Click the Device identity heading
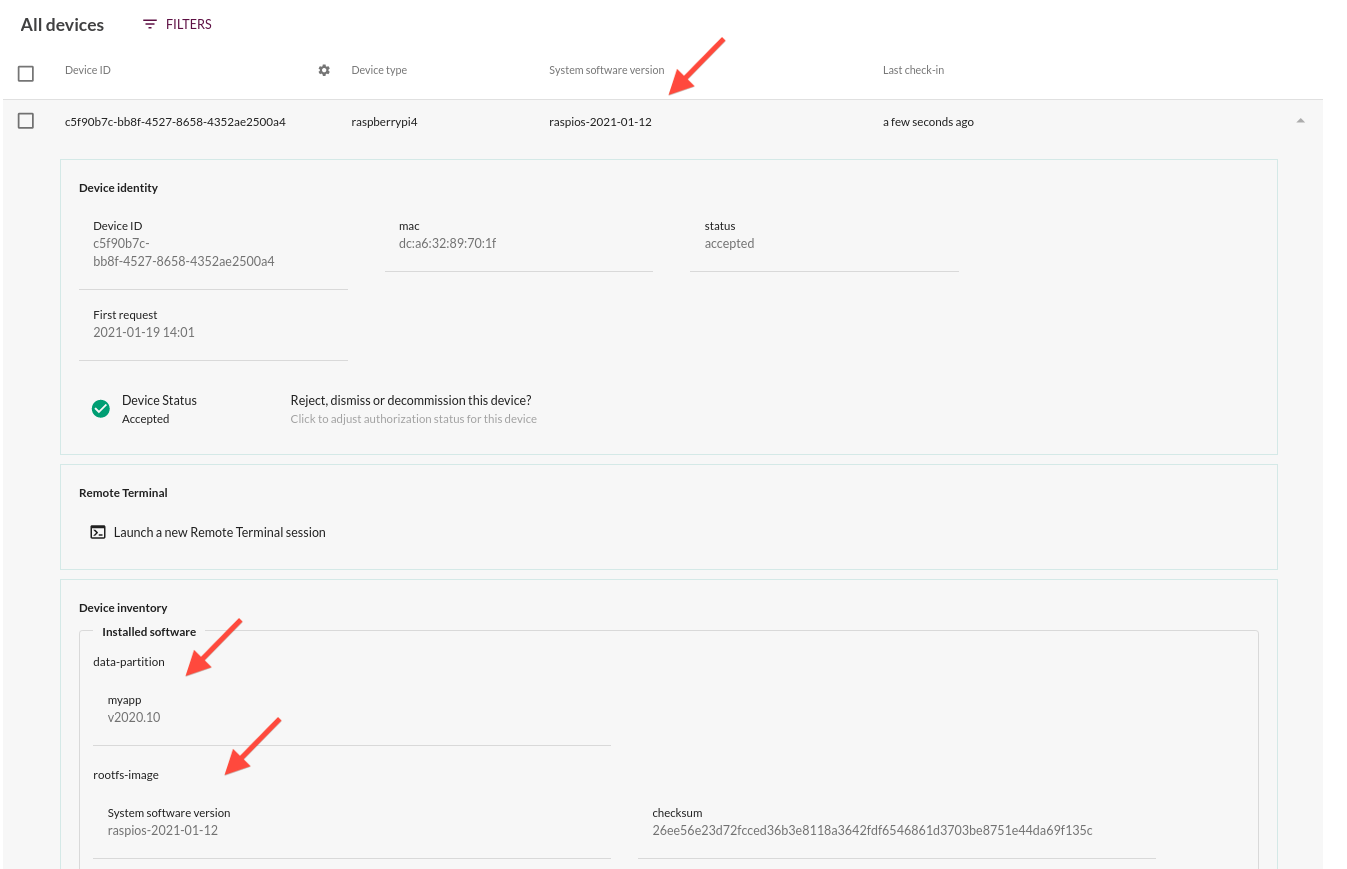This screenshot has width=1347, height=869. point(118,187)
